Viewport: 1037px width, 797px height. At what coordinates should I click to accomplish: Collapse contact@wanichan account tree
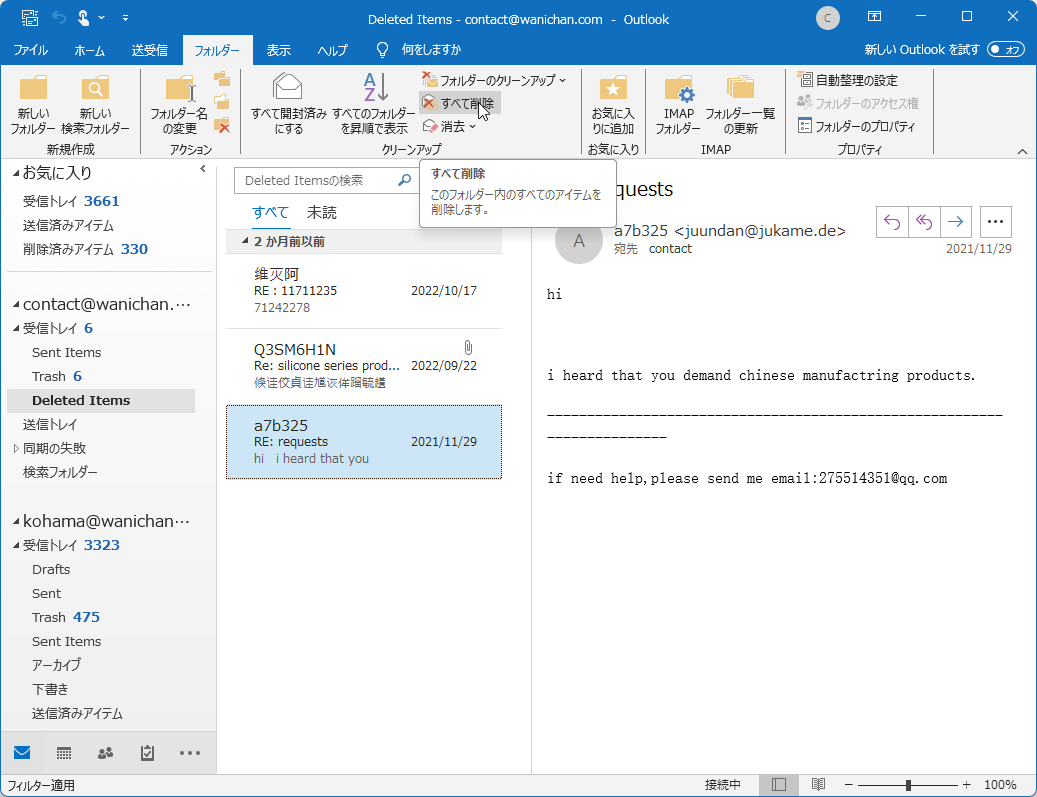16,304
